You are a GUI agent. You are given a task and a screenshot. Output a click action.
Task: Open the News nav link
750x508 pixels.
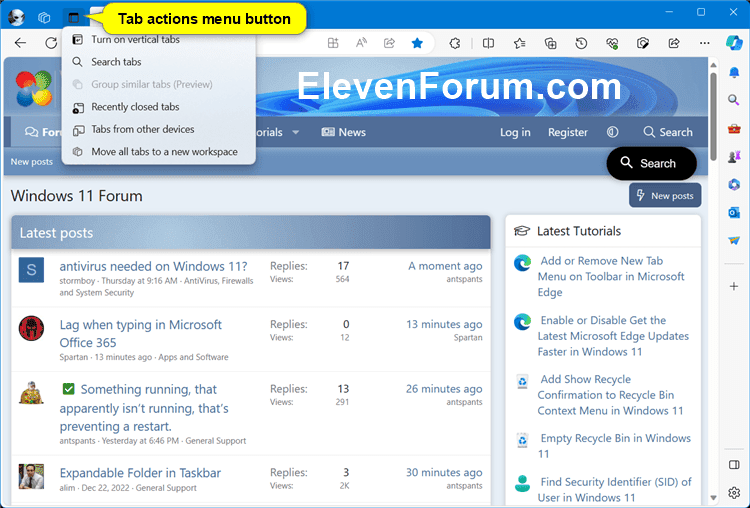click(343, 133)
